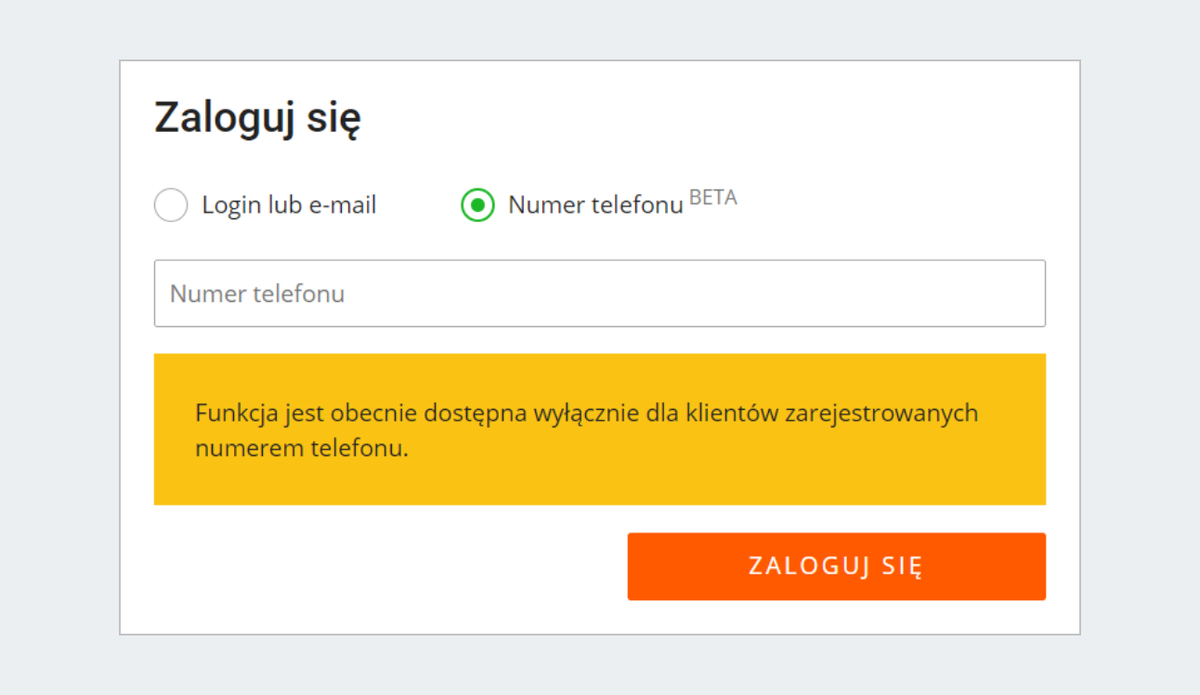Click the Numer telefonu option label text
1200x695 pixels.
pyautogui.click(x=596, y=205)
